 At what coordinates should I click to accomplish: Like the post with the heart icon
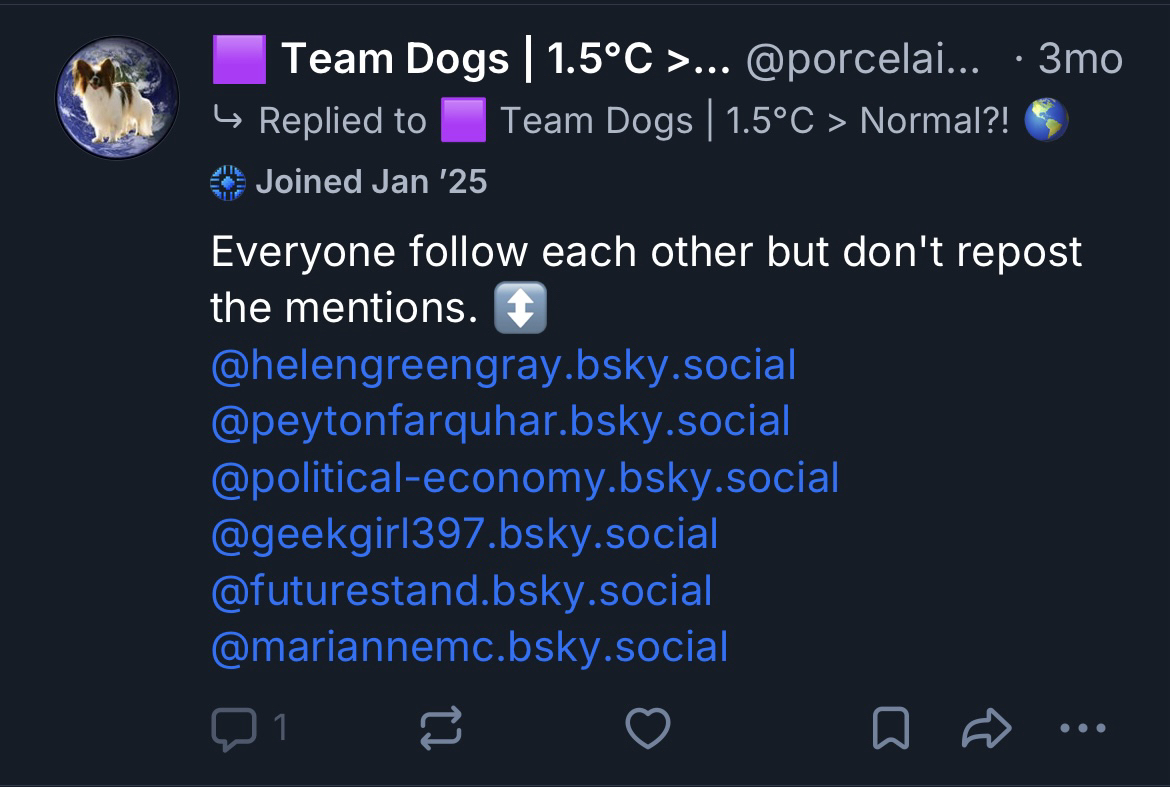click(647, 728)
